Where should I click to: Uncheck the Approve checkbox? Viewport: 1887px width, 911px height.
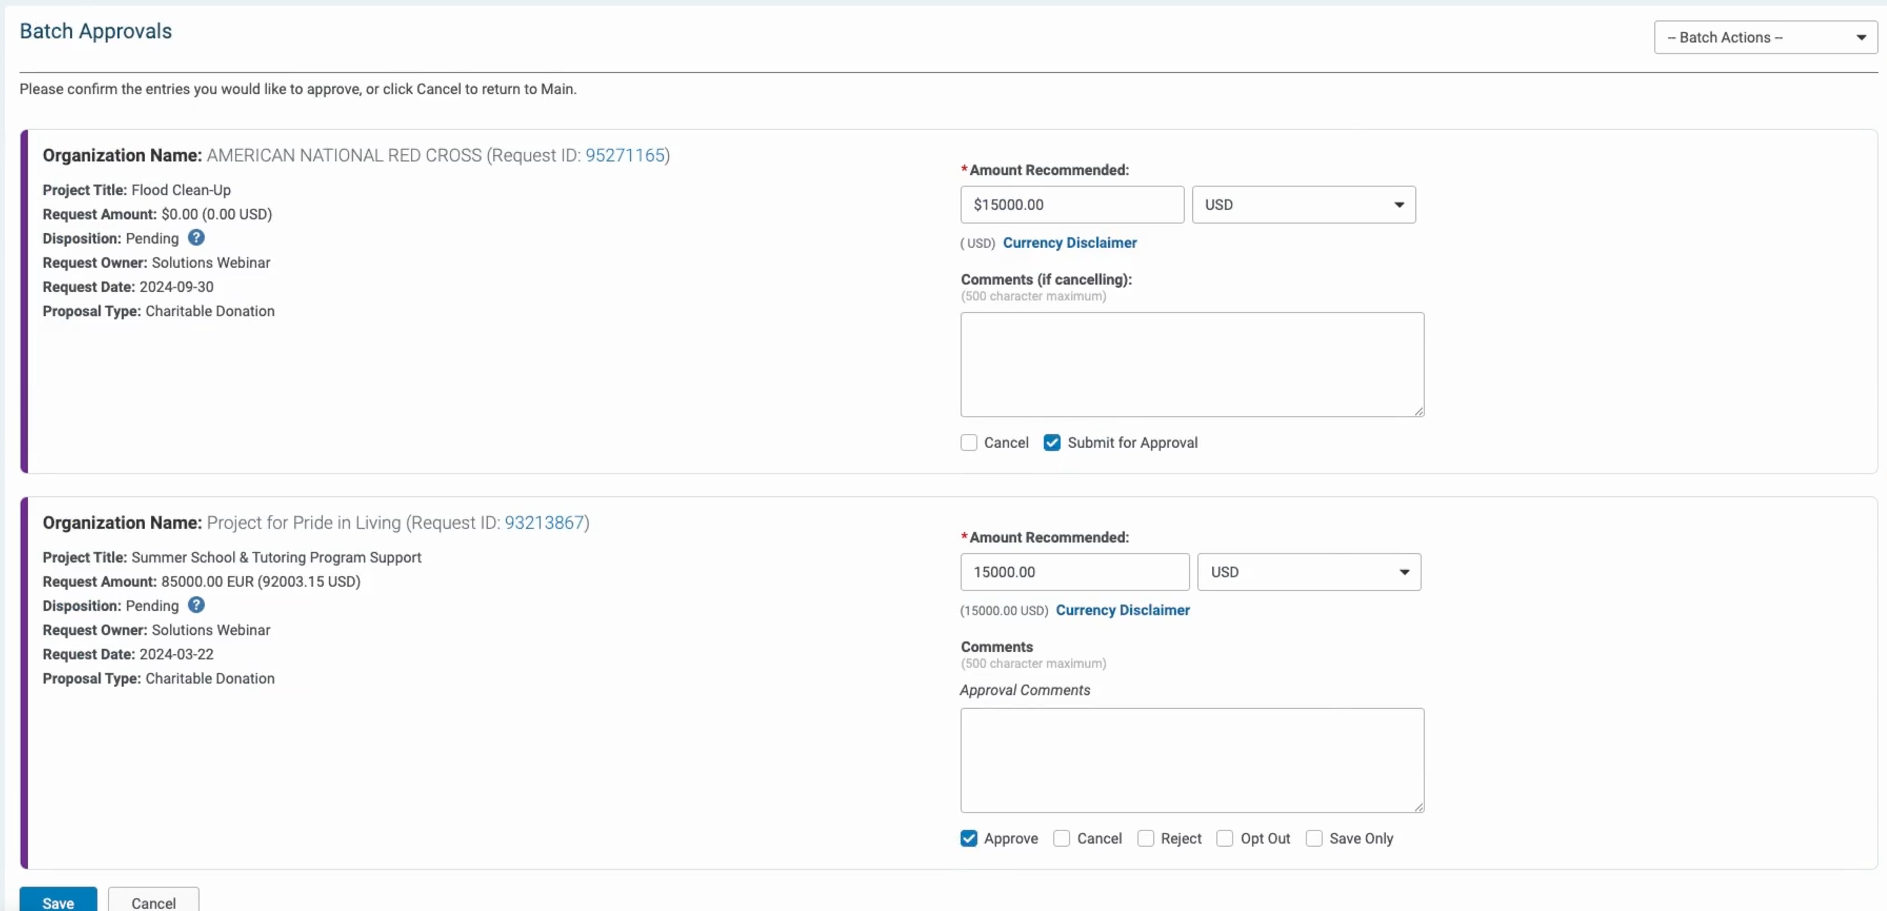(969, 839)
